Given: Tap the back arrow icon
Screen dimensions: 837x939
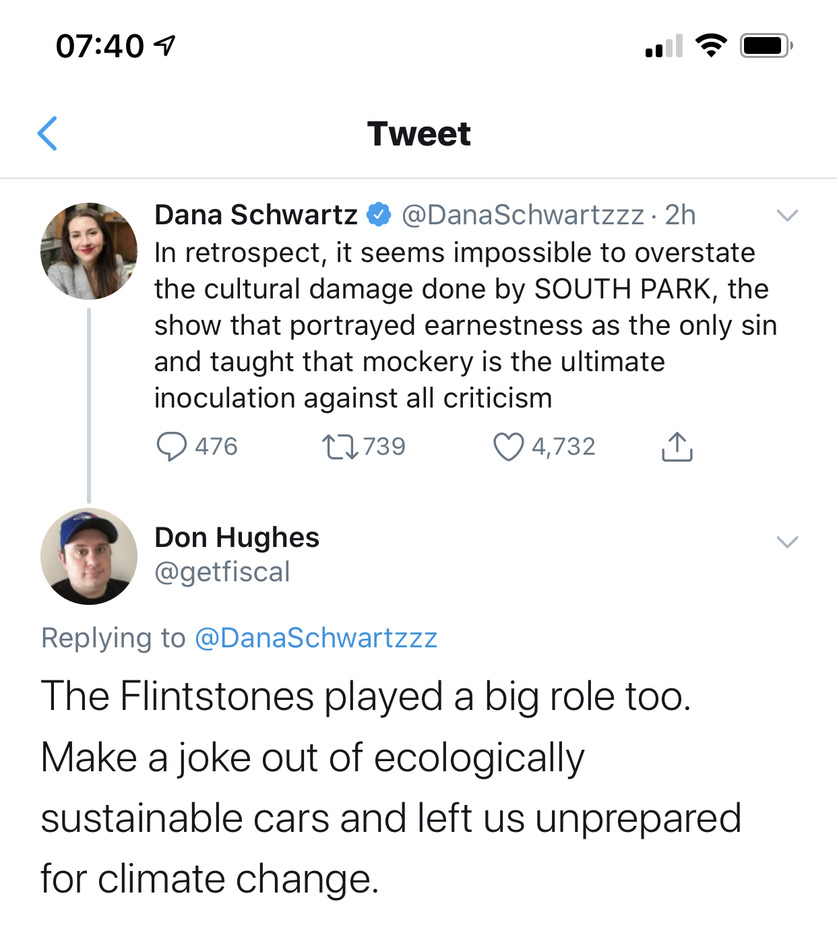Looking at the screenshot, I should tap(47, 133).
